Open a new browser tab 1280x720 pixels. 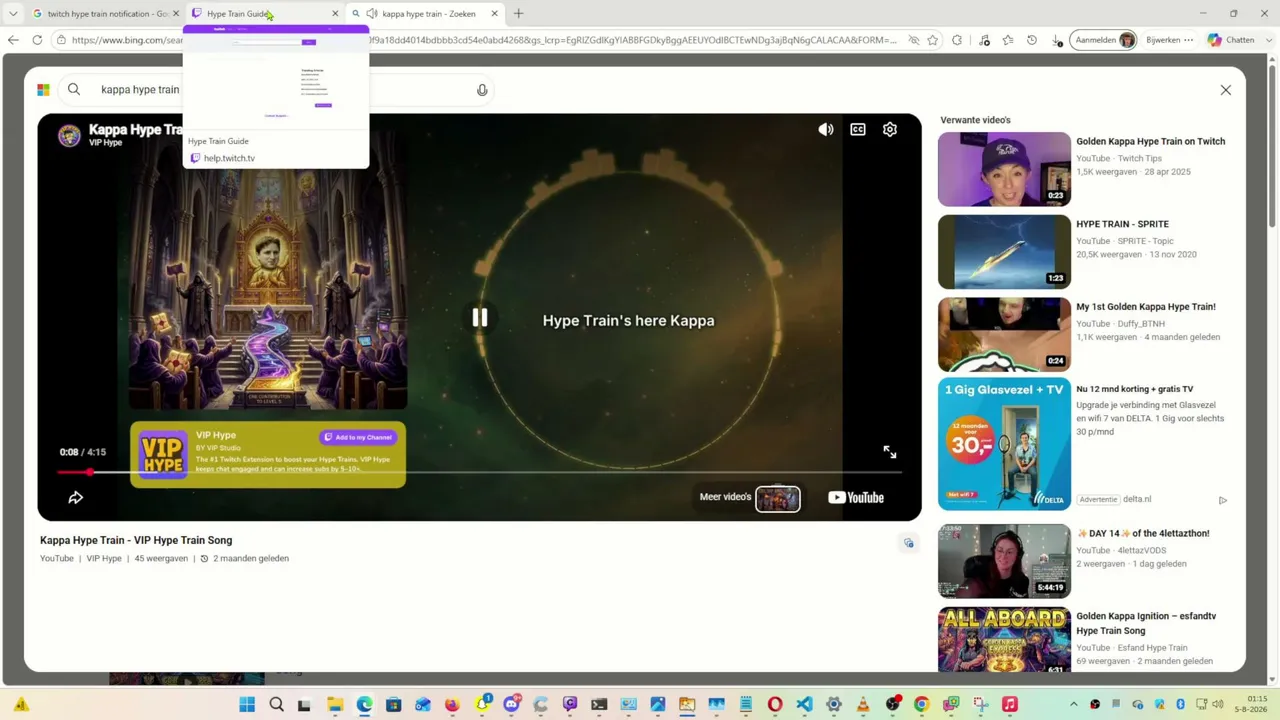pos(518,14)
